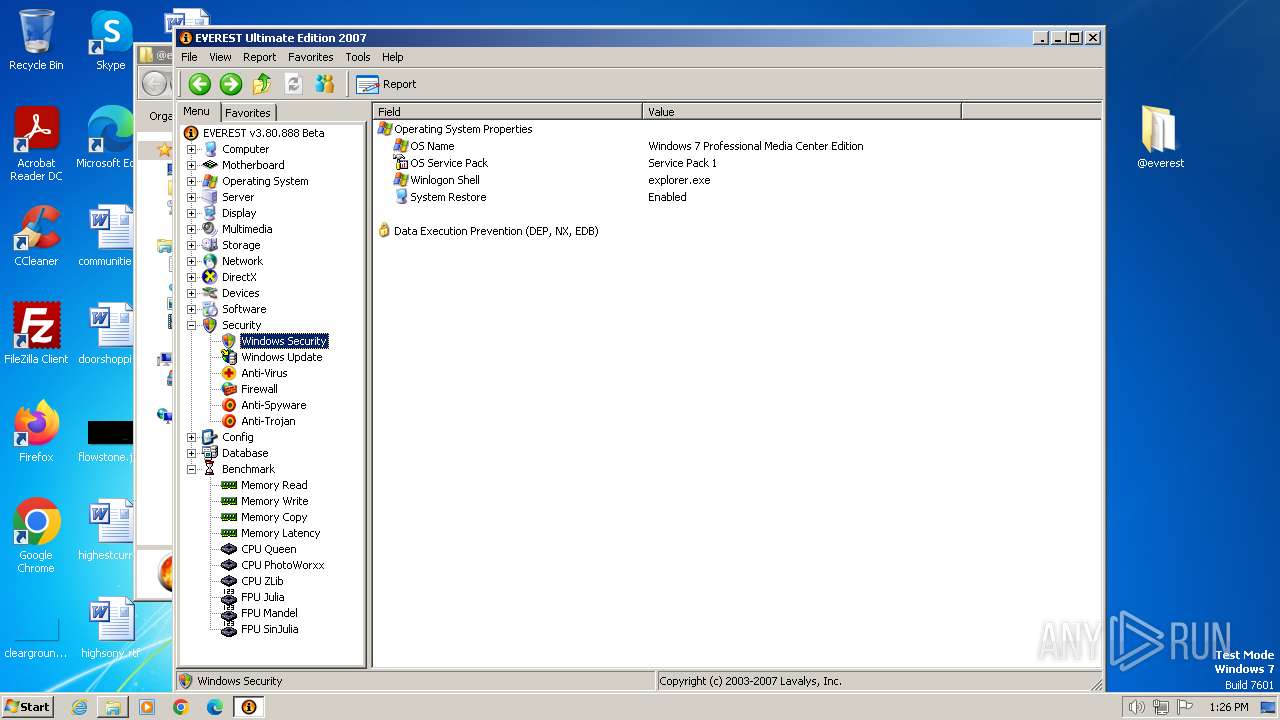Open the @everest folder on desktop
1280x720 pixels.
[x=1160, y=138]
